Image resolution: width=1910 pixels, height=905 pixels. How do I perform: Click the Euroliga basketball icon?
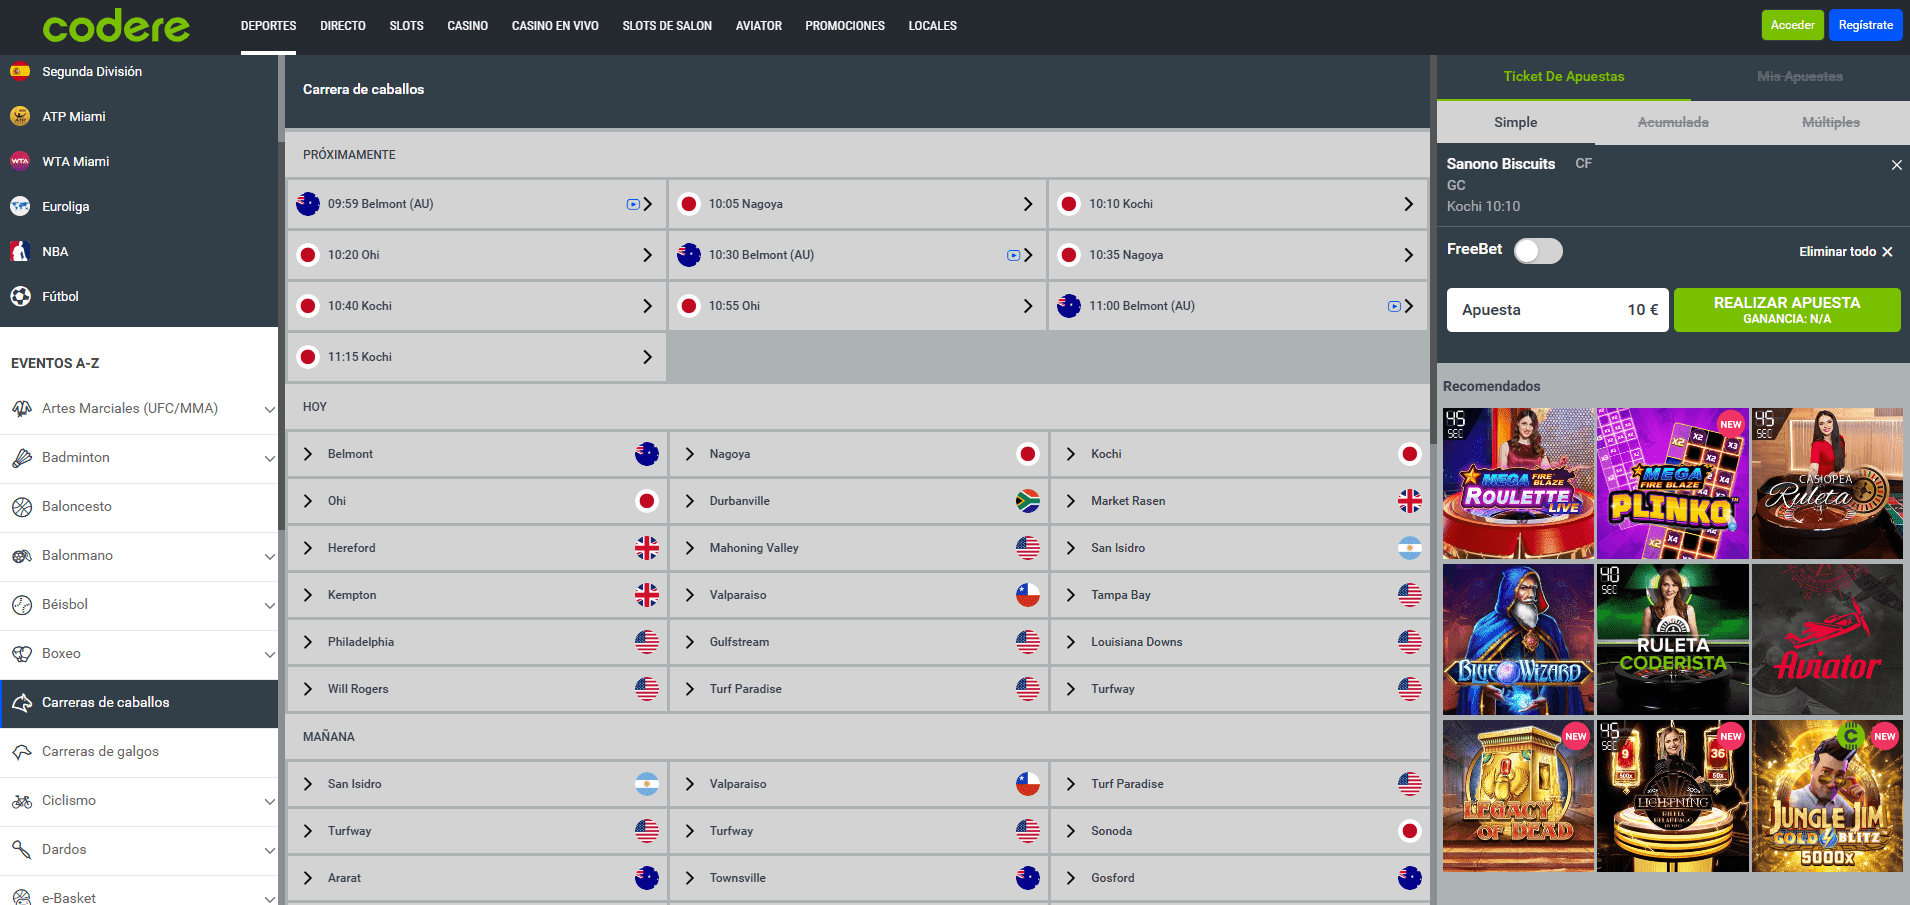[x=20, y=206]
